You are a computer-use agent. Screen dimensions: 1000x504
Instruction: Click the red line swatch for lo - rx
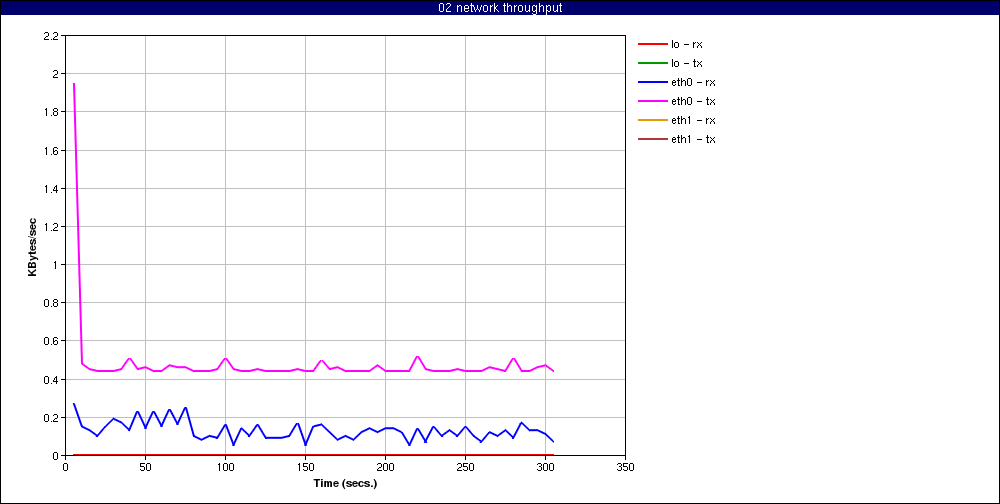(x=652, y=45)
